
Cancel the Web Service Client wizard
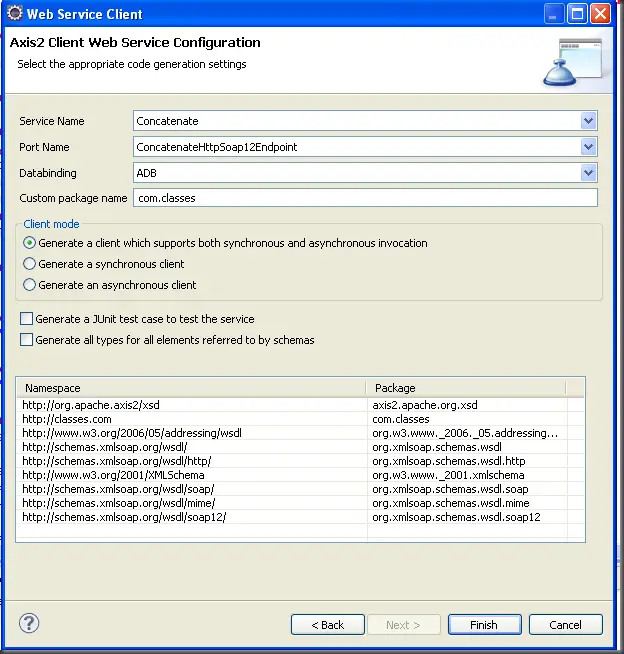pyautogui.click(x=566, y=624)
